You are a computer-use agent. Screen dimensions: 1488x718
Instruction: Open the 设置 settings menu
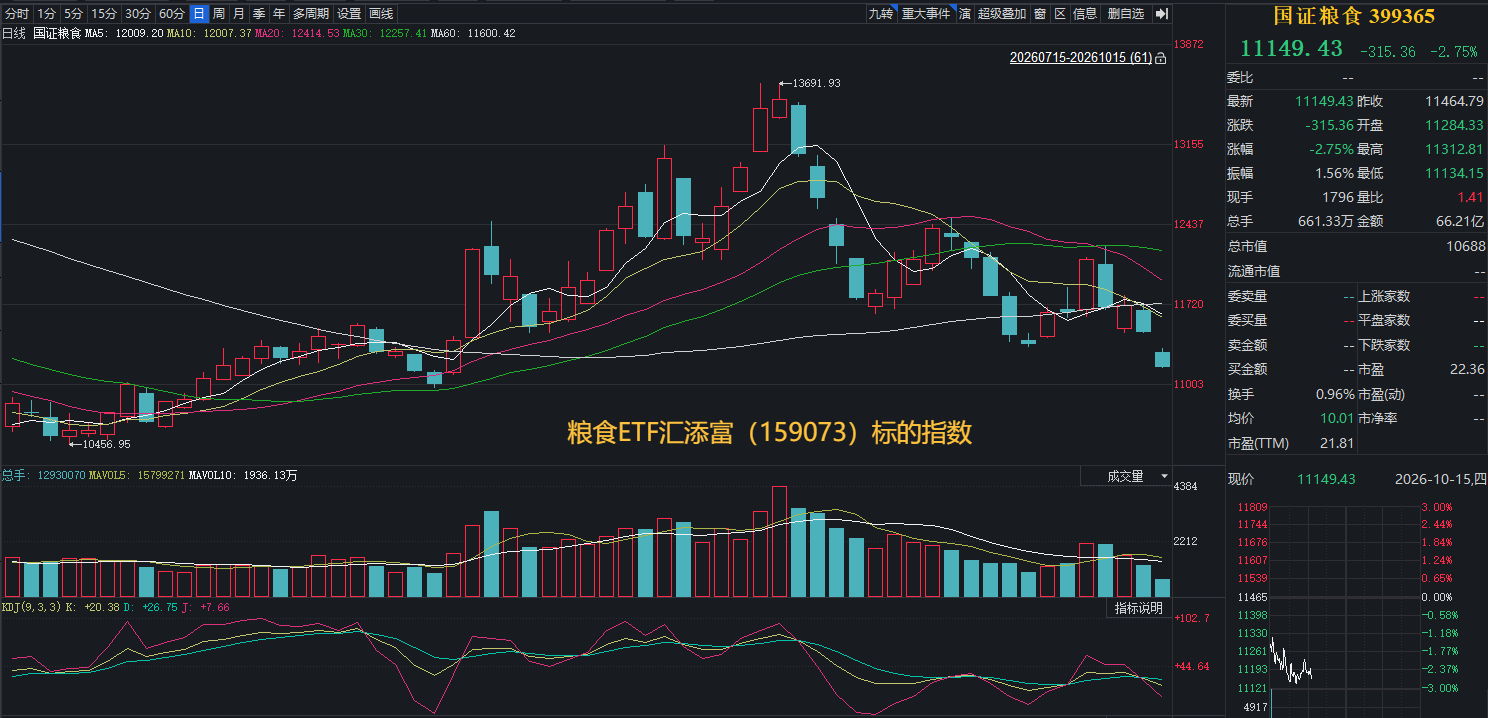[349, 14]
